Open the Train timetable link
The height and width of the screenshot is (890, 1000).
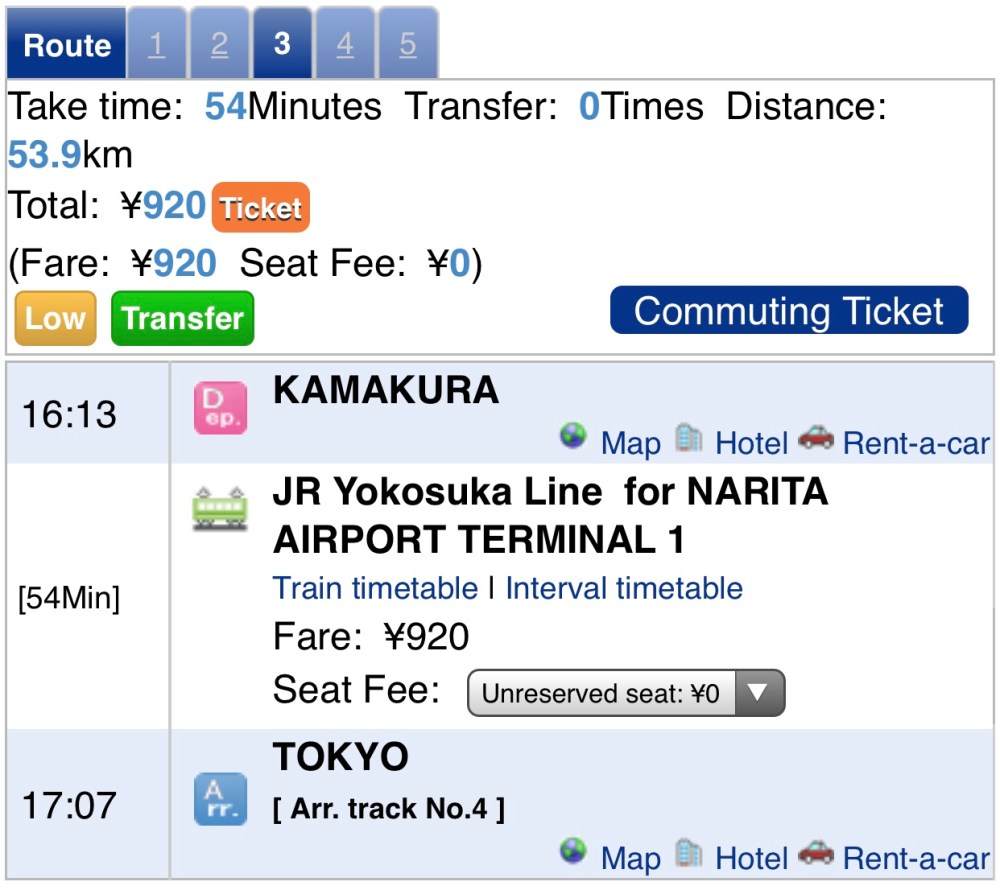point(375,588)
